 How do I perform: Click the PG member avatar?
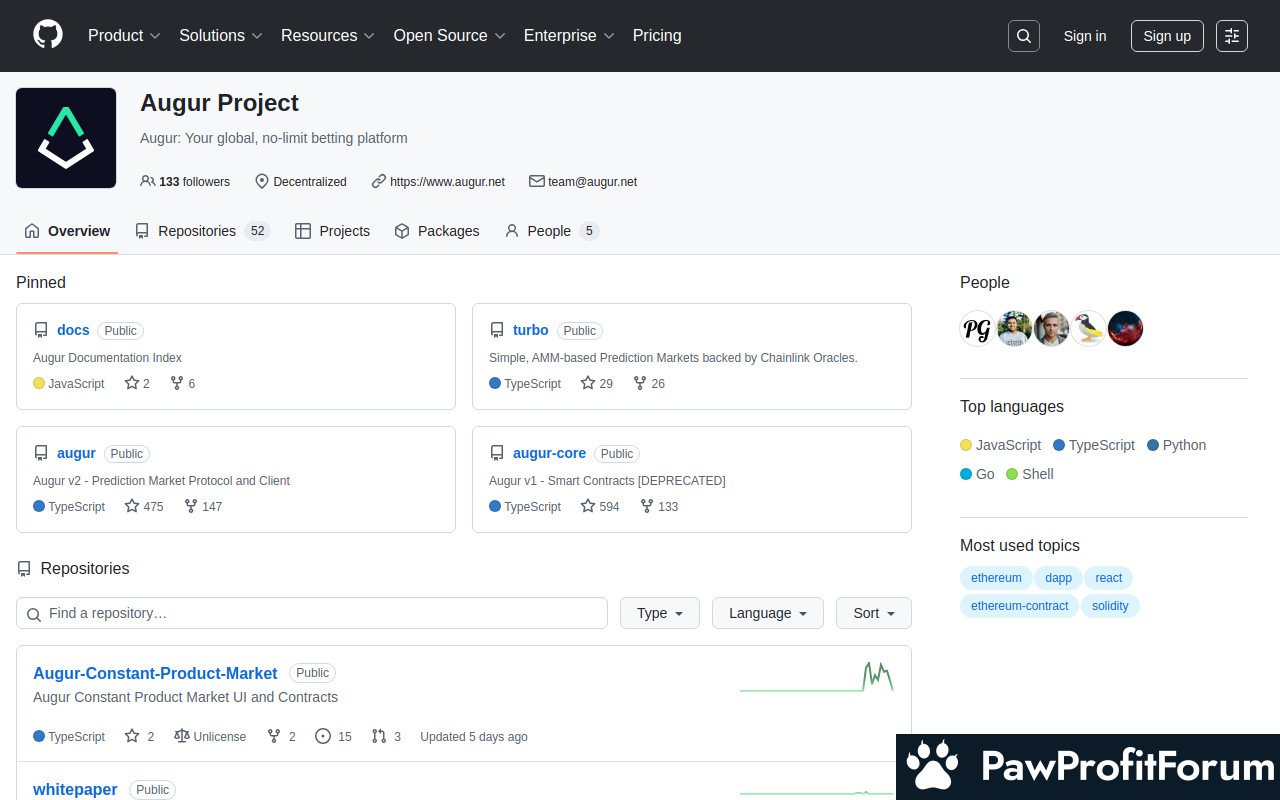coord(977,328)
